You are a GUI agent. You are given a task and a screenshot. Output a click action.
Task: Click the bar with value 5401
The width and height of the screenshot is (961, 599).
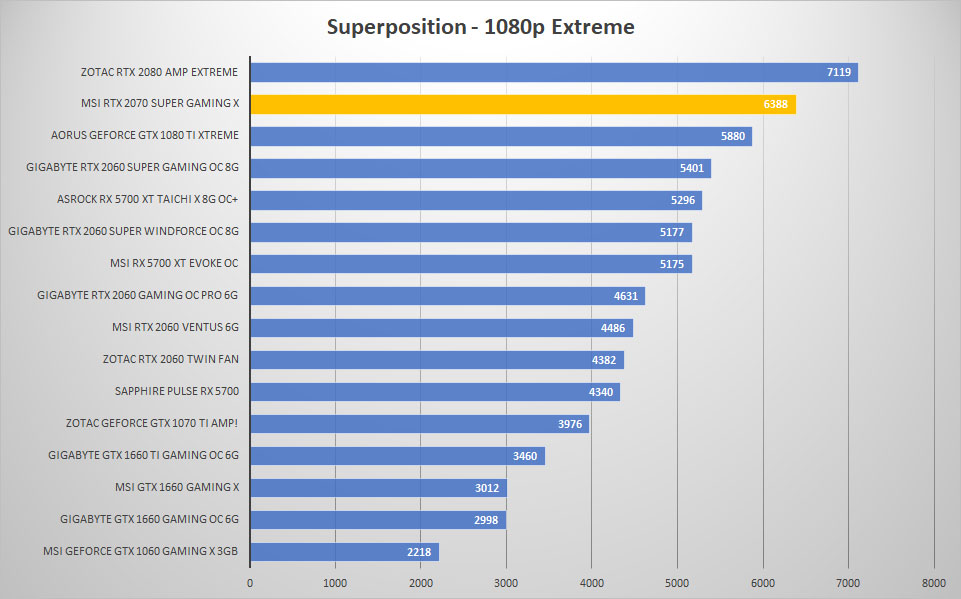(x=480, y=168)
